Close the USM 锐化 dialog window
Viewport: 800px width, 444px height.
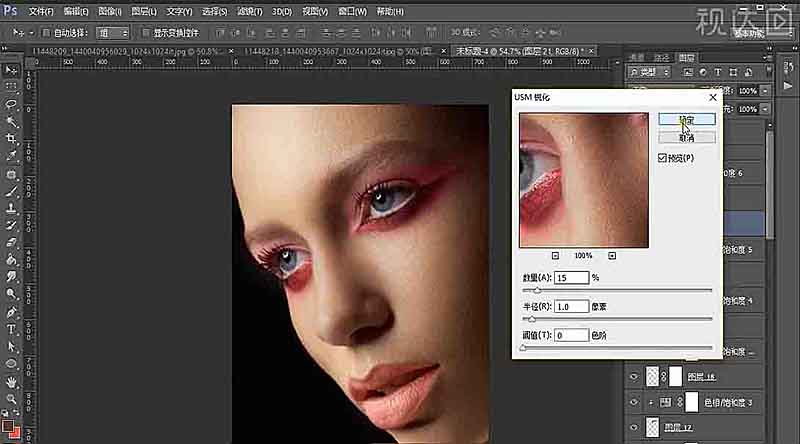point(713,97)
